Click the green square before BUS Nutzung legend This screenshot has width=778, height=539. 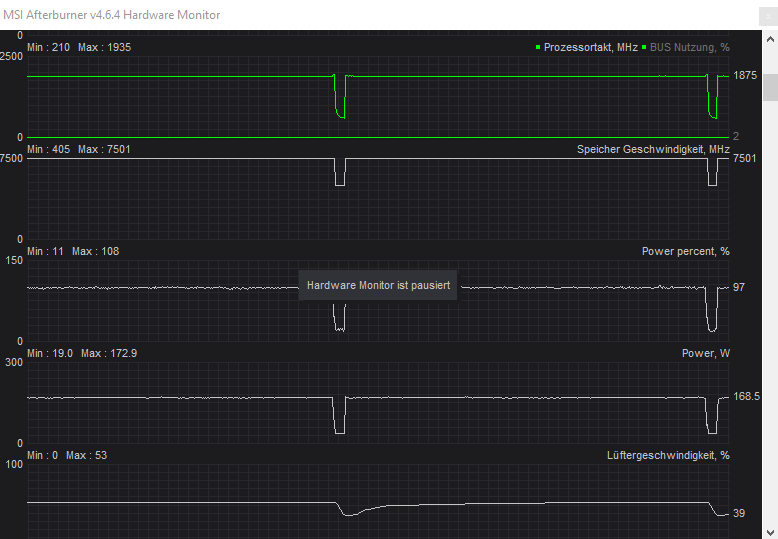click(x=644, y=47)
